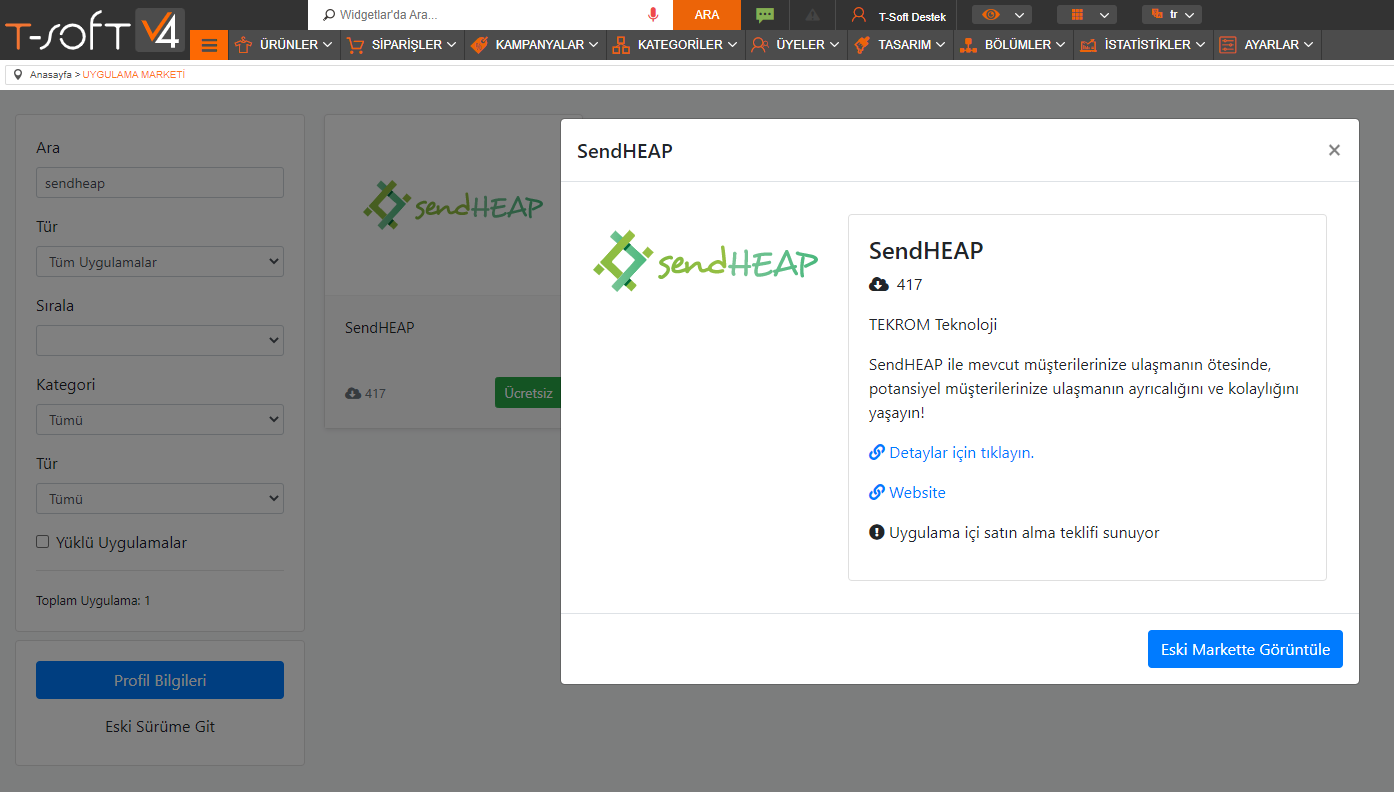This screenshot has height=792, width=1394.
Task: Click the magnifier icon in widget search
Action: [x=329, y=15]
